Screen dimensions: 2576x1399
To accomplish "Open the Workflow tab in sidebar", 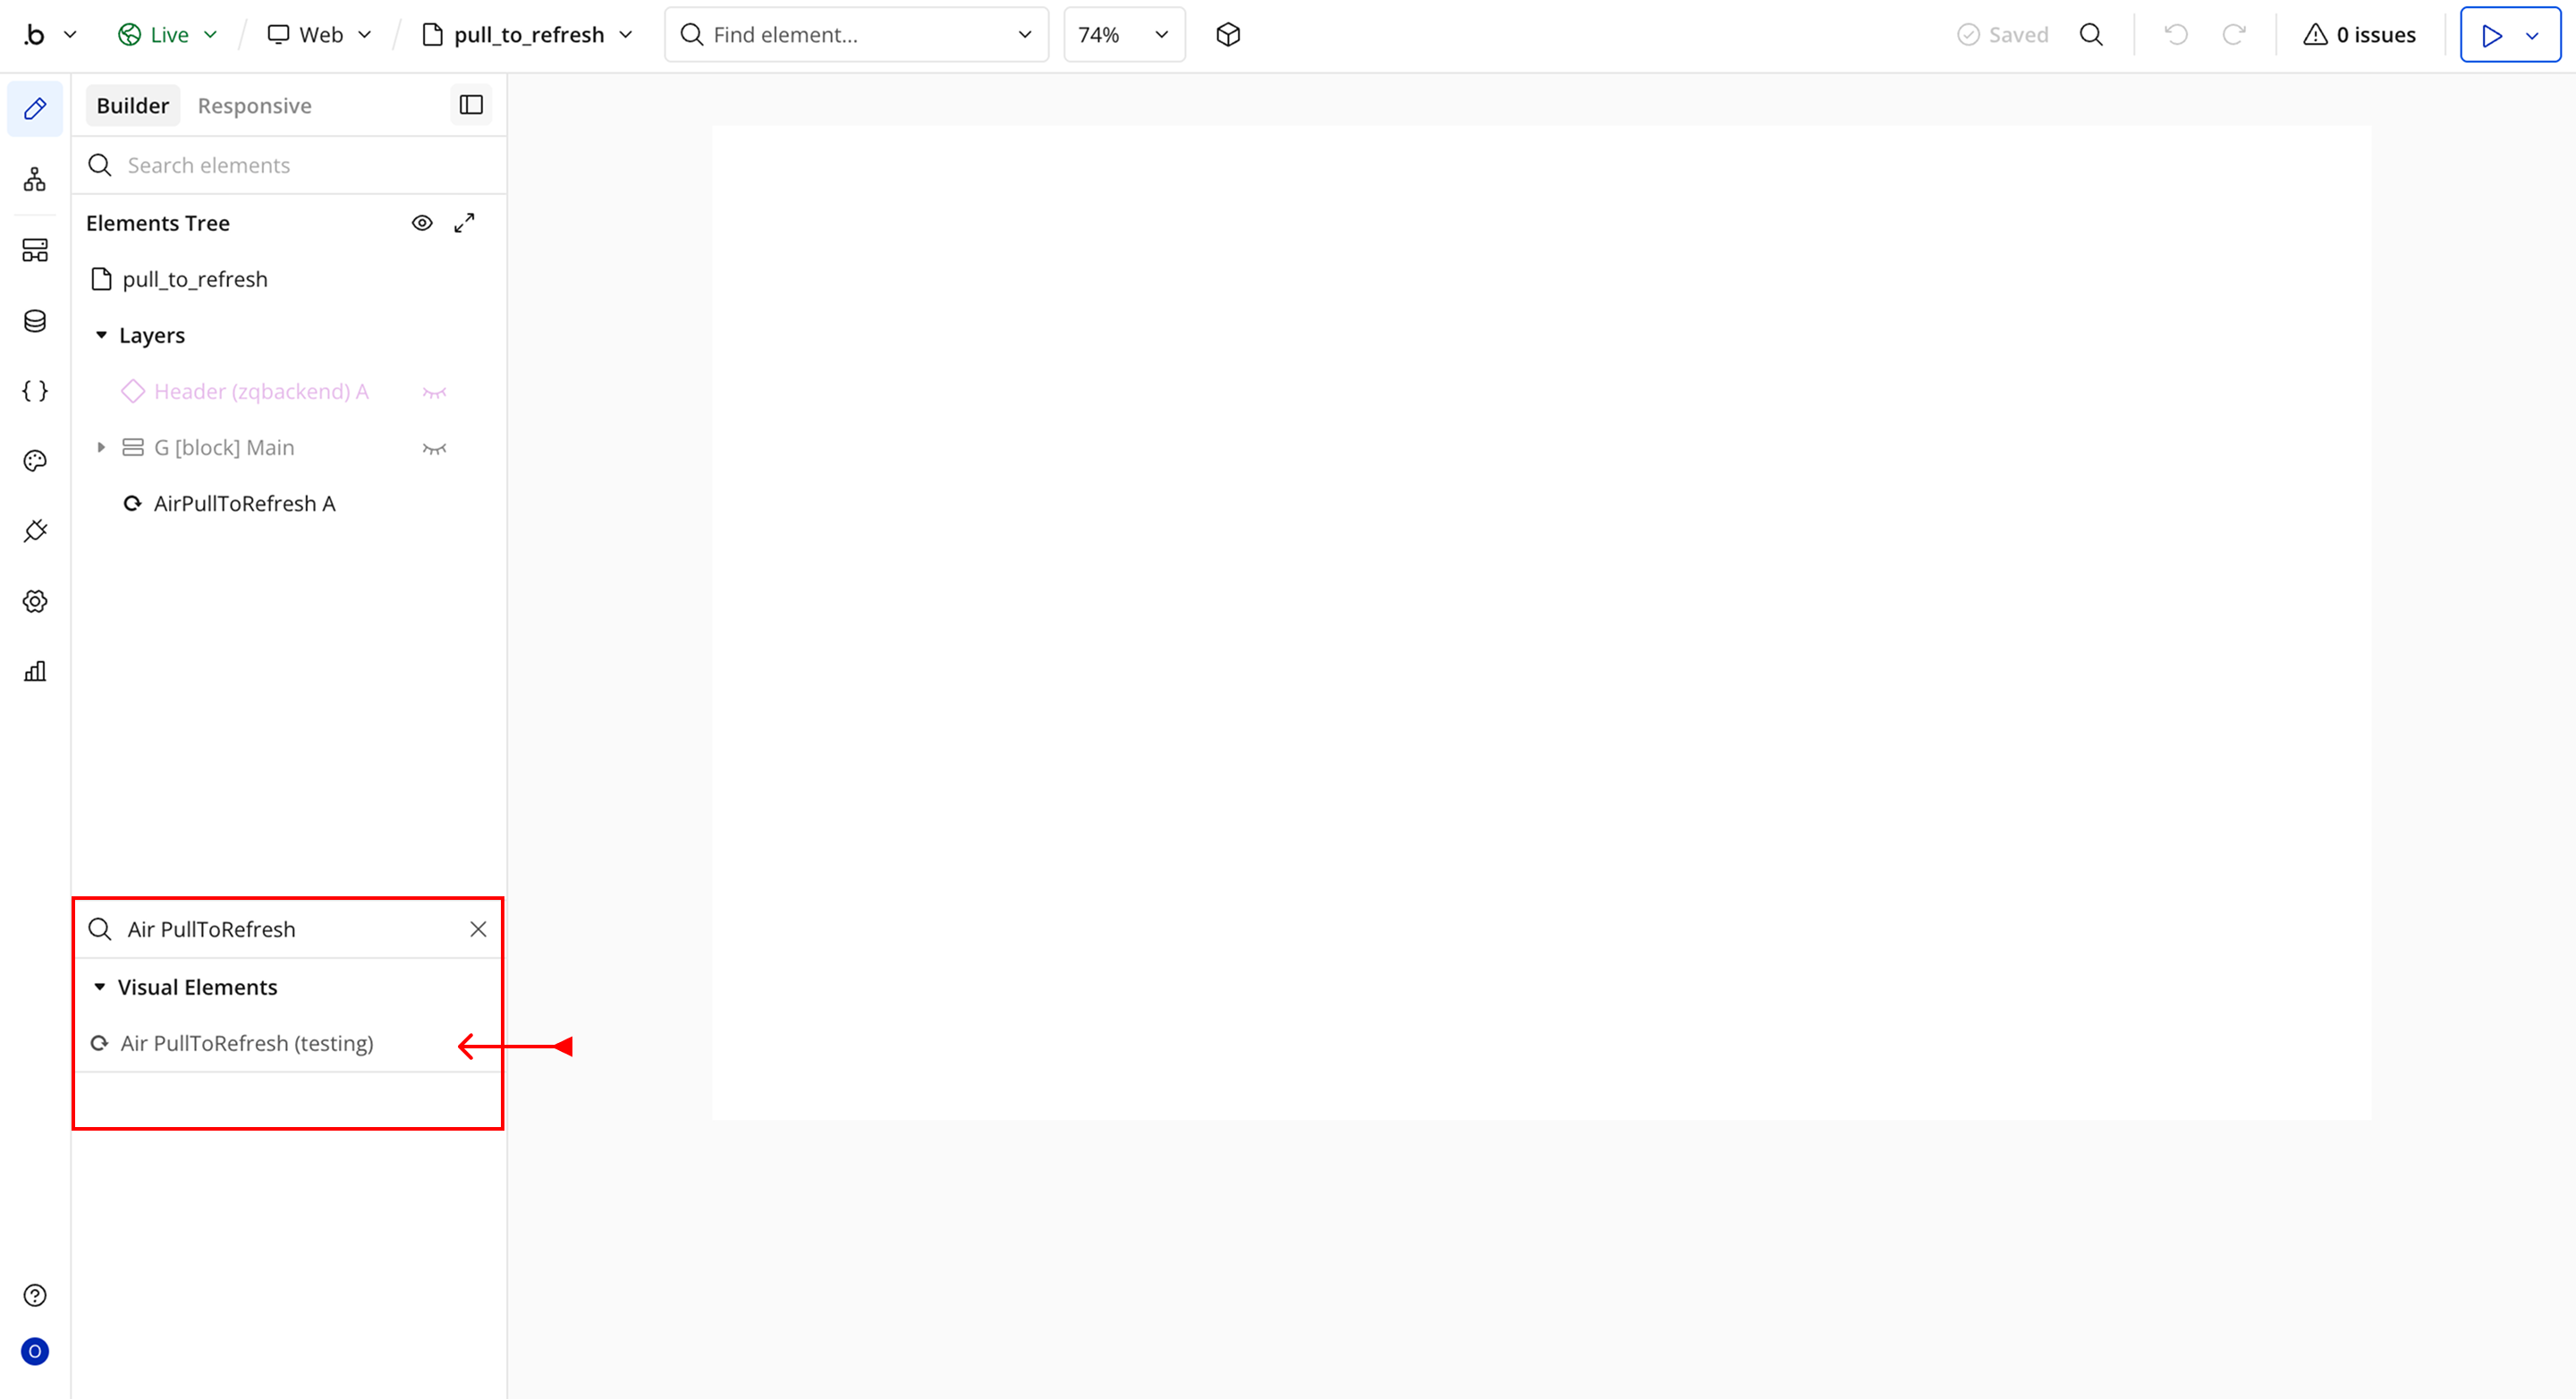I will [x=35, y=180].
